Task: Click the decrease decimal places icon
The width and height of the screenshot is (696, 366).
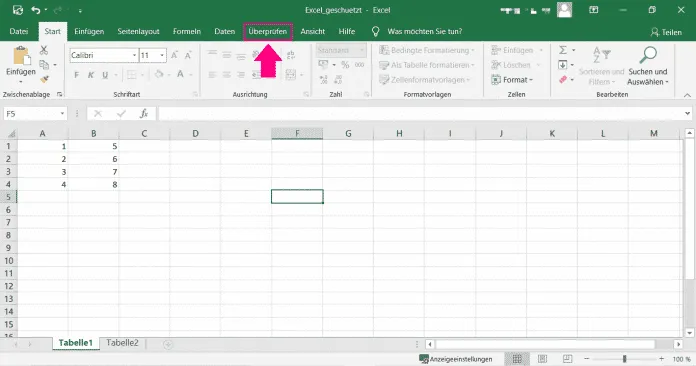Action: (x=338, y=79)
